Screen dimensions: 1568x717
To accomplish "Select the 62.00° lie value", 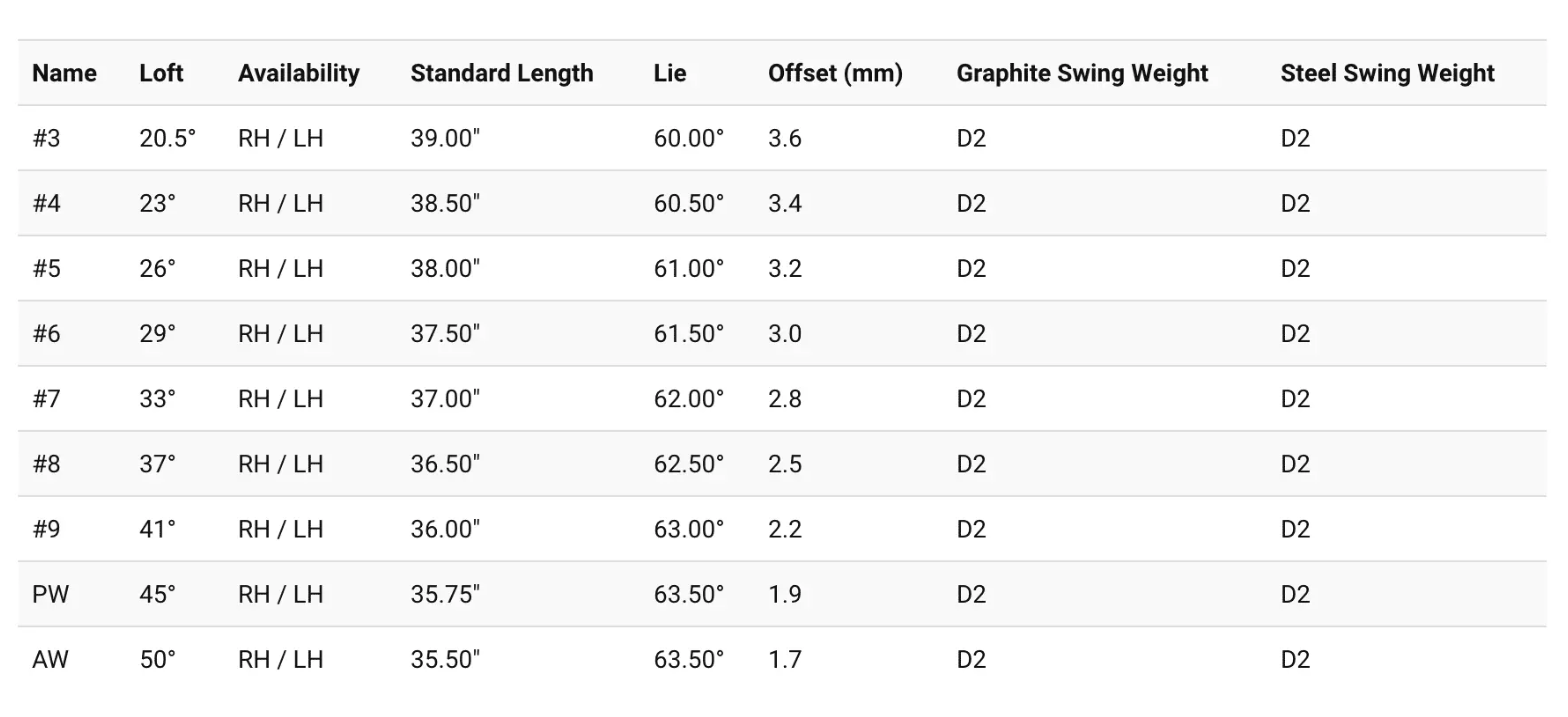I will (x=688, y=399).
